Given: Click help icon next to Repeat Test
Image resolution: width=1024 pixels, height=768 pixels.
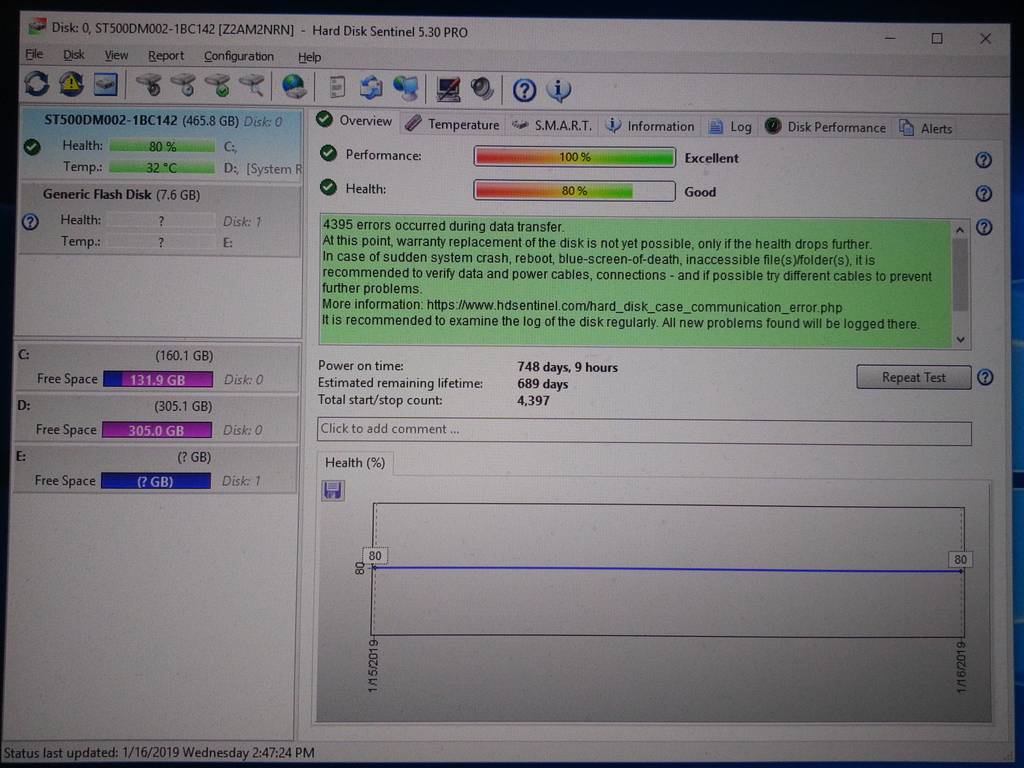Looking at the screenshot, I should click(x=985, y=377).
